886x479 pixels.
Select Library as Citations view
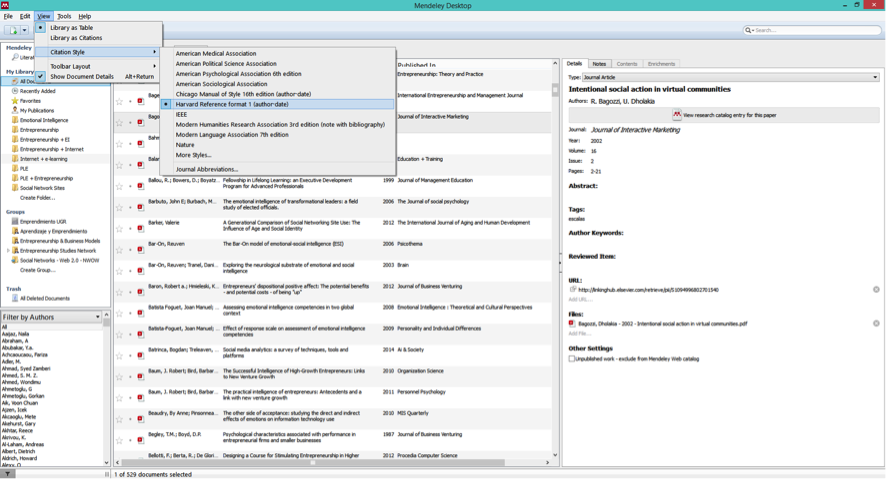click(x=76, y=38)
